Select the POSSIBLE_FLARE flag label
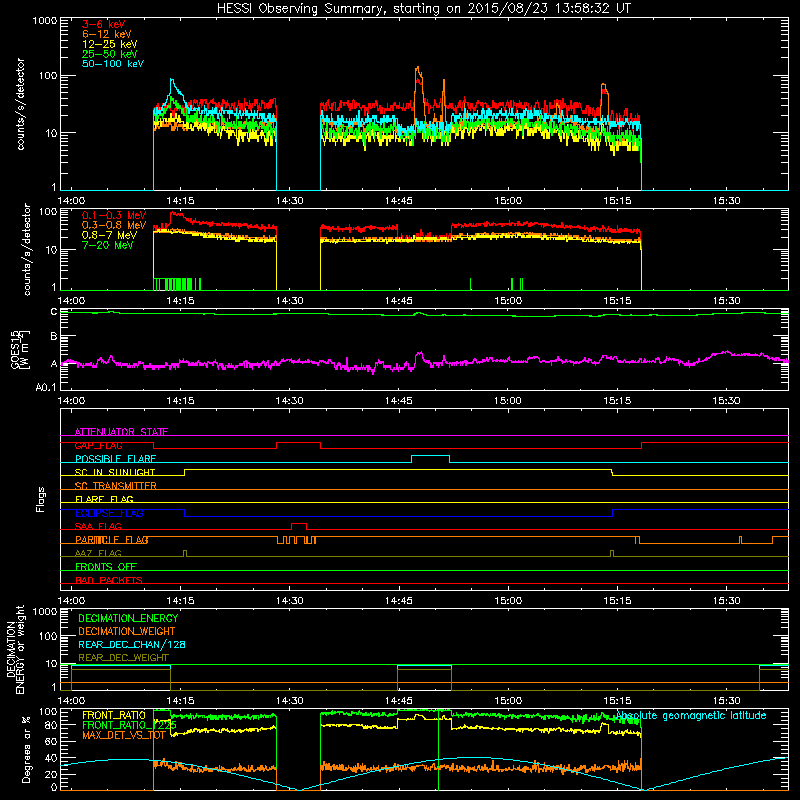Viewport: 800px width, 800px height. (115, 459)
